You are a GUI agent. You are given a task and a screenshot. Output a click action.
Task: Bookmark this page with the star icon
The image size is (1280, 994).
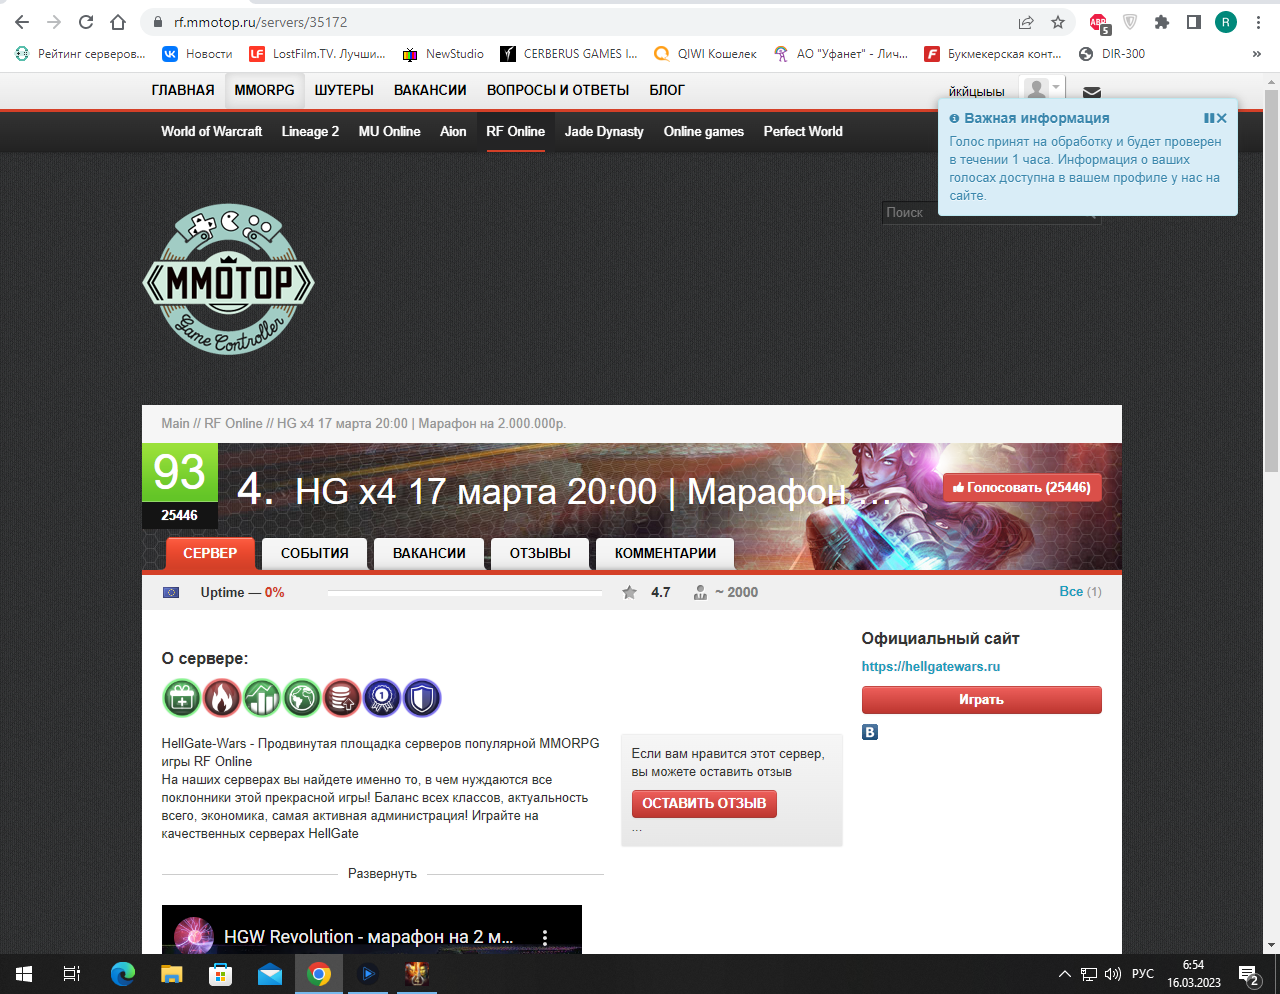[x=1058, y=22]
